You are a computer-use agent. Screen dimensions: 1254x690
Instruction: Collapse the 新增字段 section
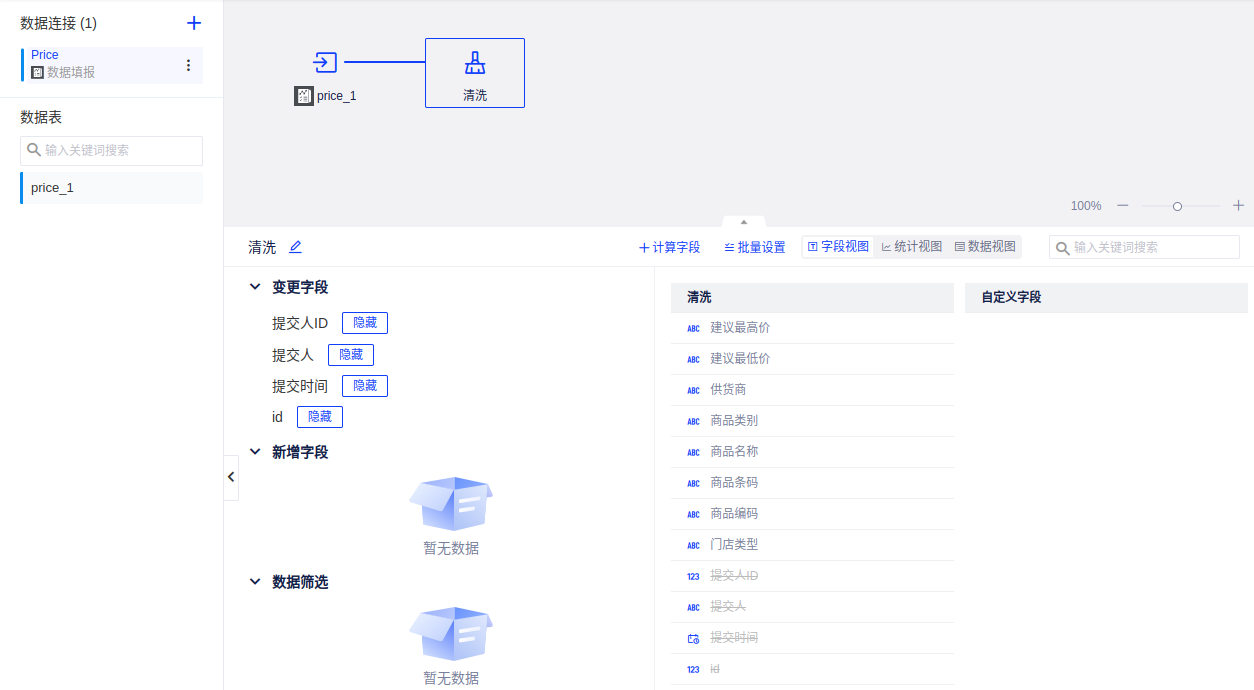(255, 452)
